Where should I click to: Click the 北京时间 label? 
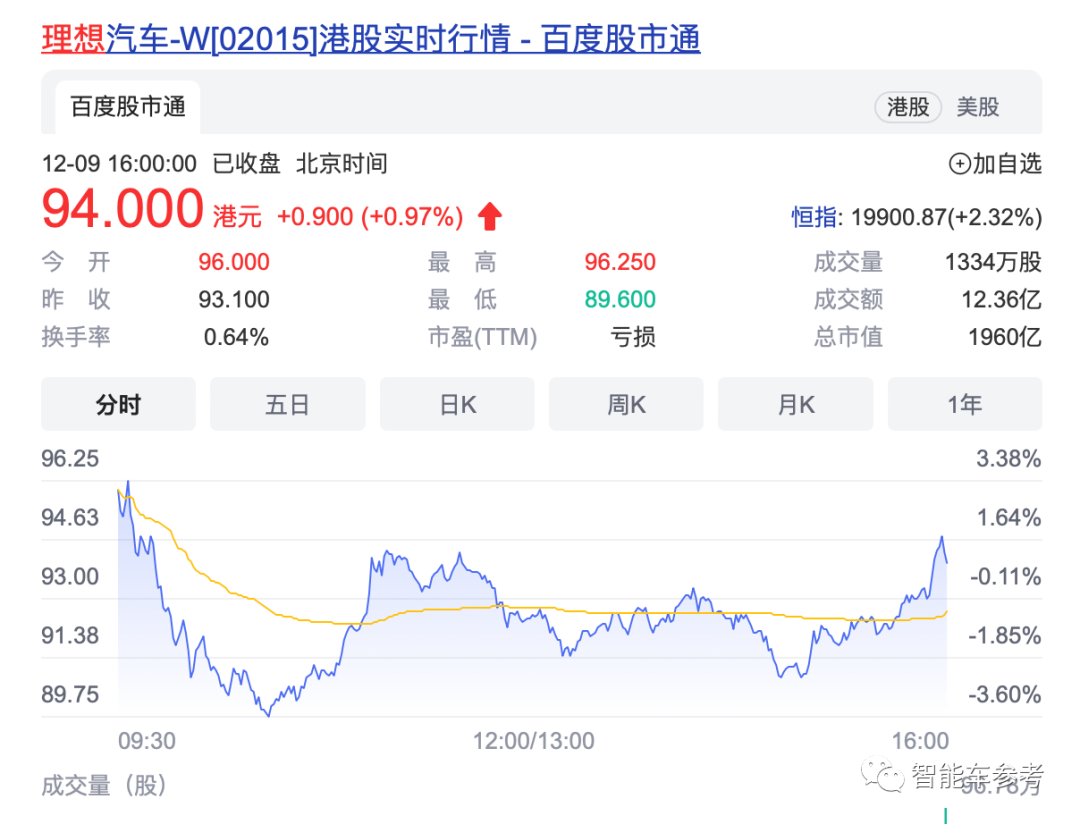pyautogui.click(x=342, y=164)
